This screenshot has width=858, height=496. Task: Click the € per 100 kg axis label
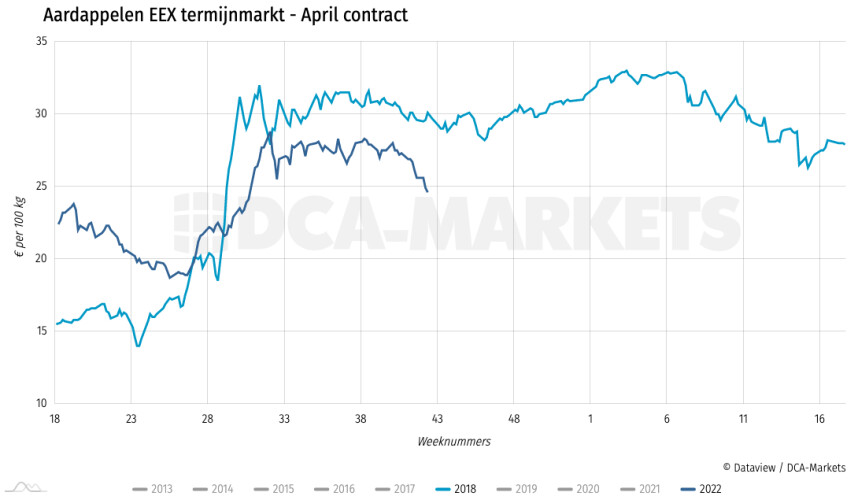point(20,224)
